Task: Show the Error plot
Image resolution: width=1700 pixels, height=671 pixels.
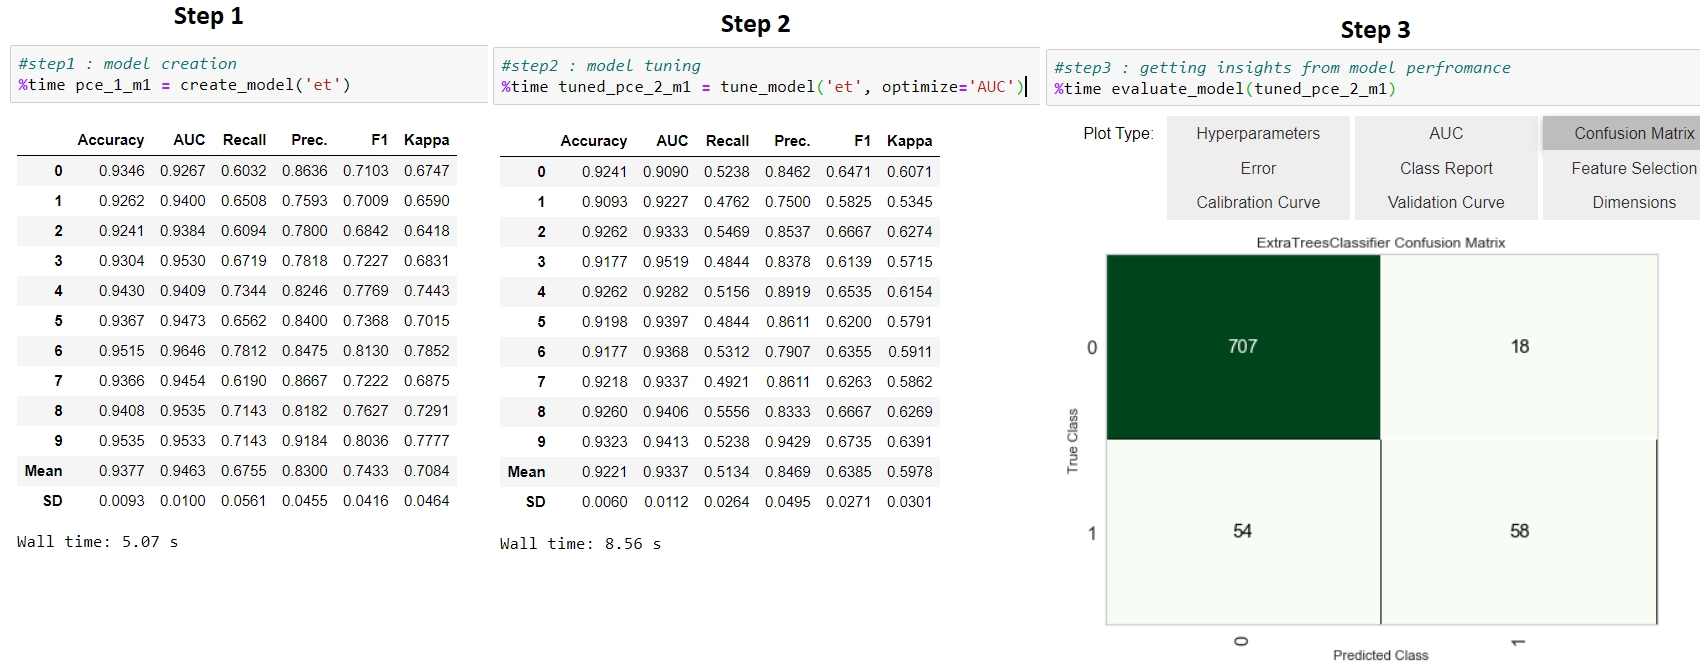Action: tap(1257, 168)
